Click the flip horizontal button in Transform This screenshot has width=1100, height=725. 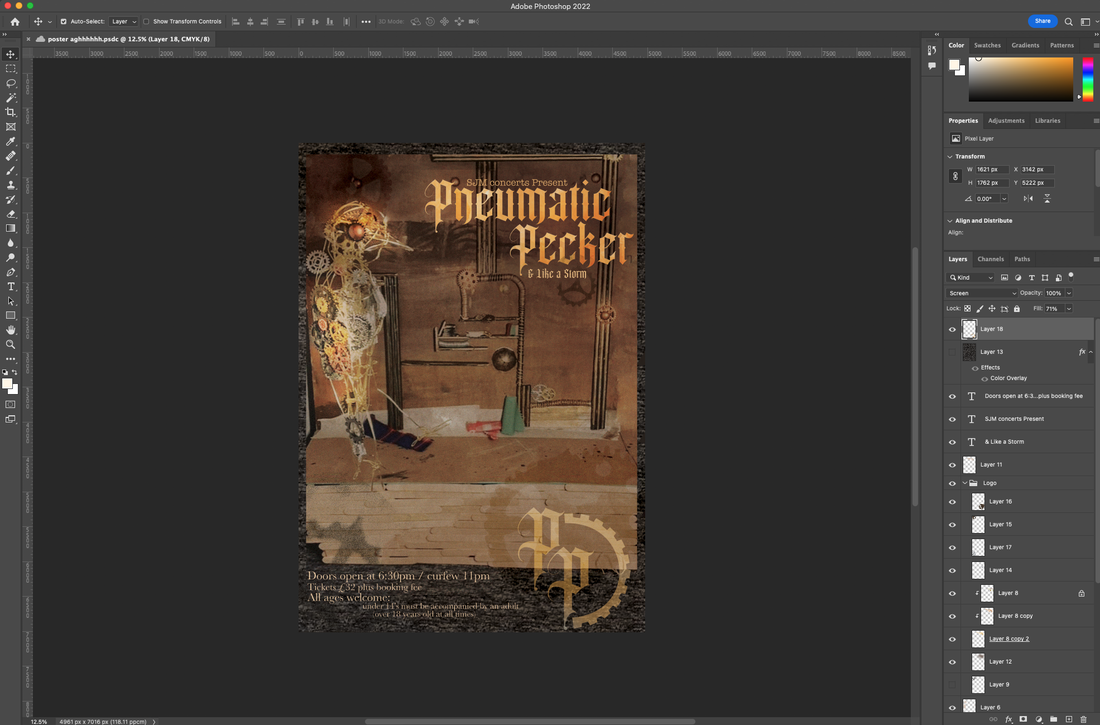pyautogui.click(x=1028, y=199)
